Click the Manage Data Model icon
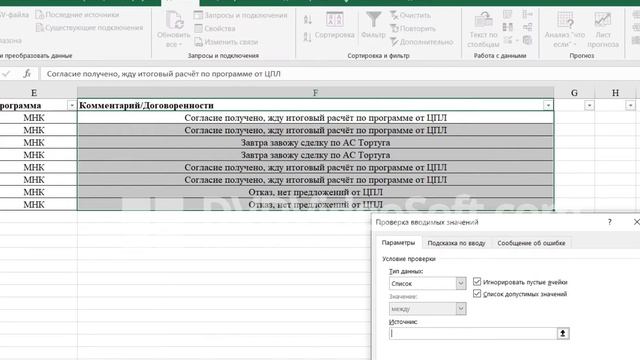Viewport: 640px width, 360px height. coord(527,40)
